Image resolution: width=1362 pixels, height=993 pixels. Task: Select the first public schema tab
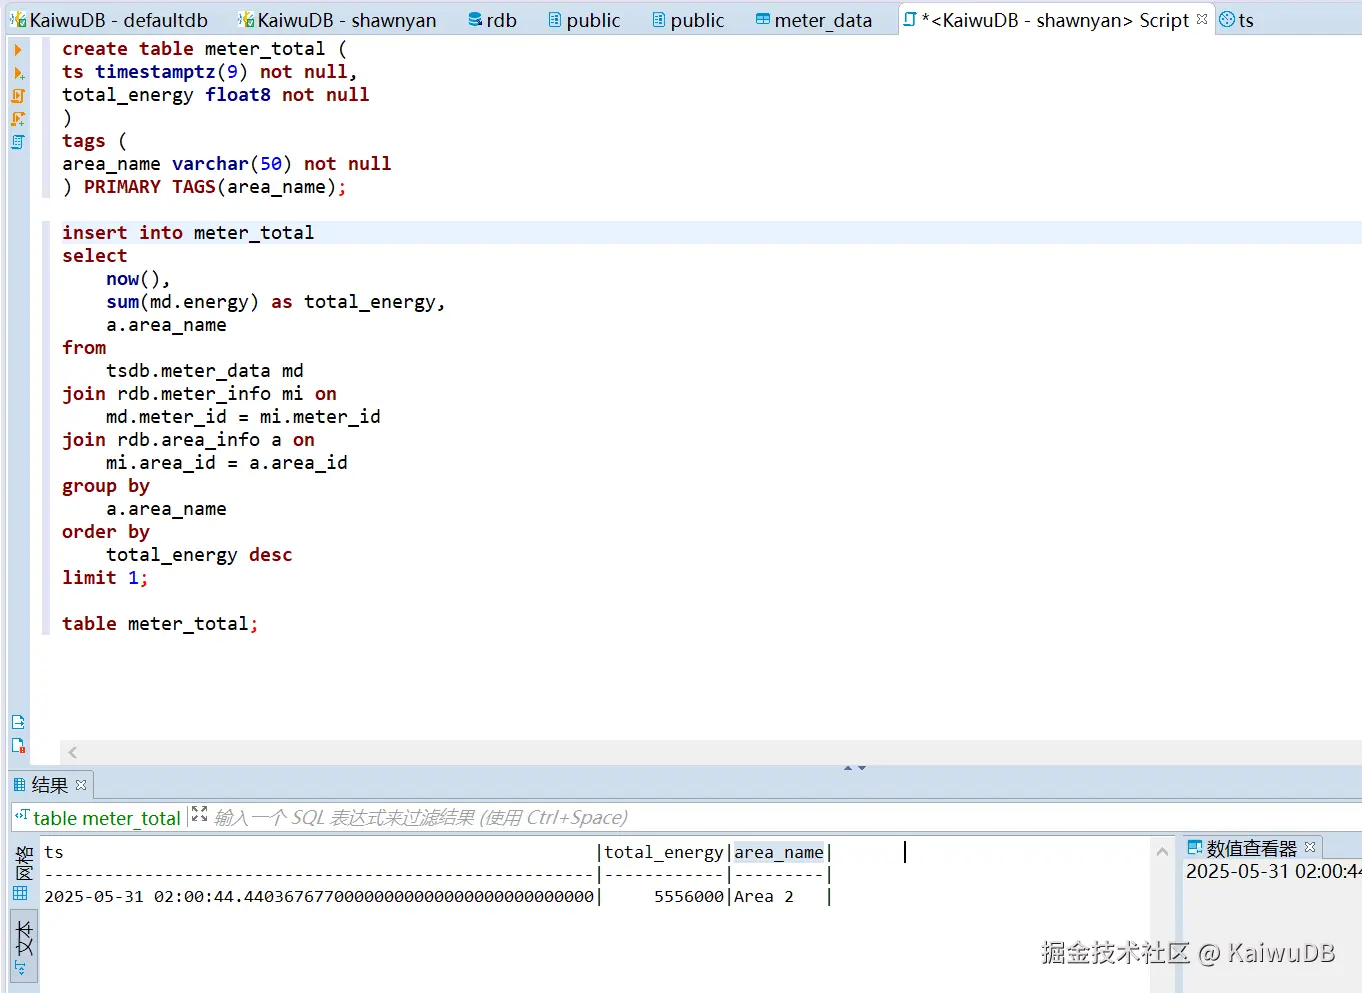(x=585, y=20)
